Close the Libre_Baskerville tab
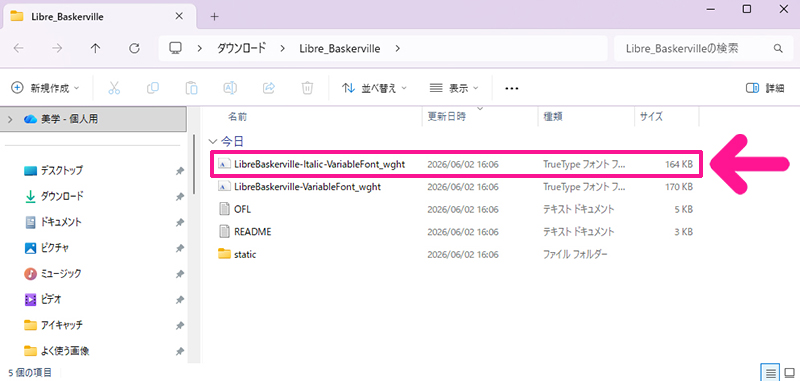The image size is (800, 381). 179,16
